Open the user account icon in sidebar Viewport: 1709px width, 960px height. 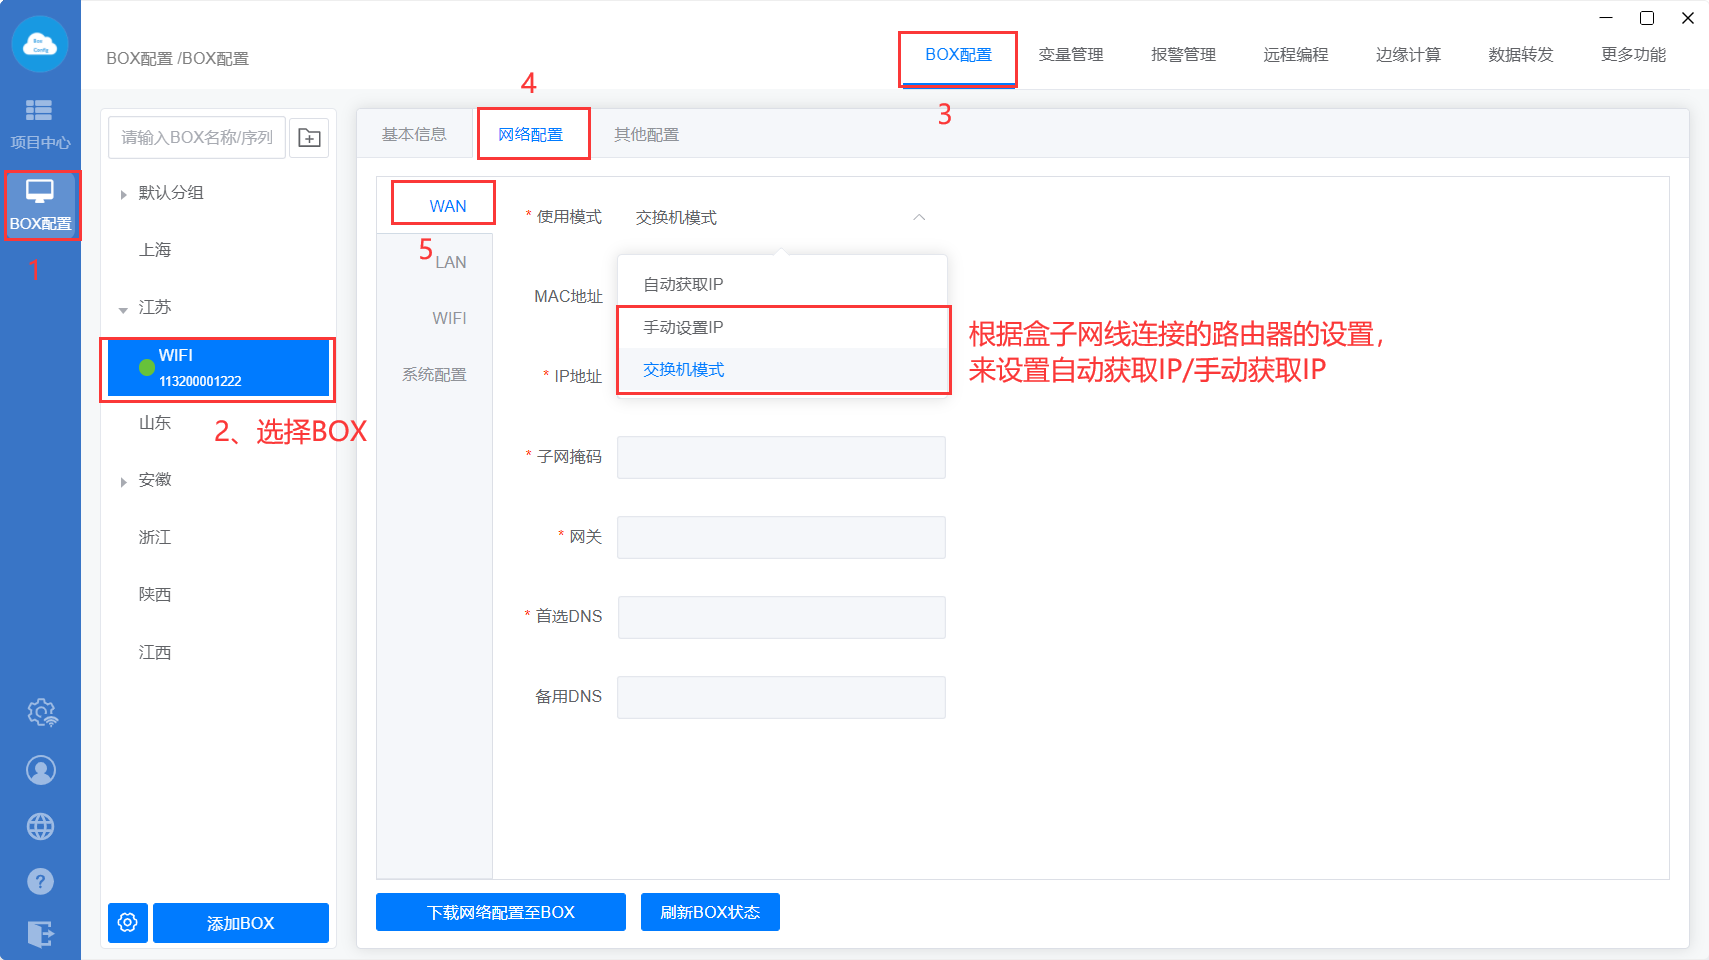pyautogui.click(x=41, y=770)
